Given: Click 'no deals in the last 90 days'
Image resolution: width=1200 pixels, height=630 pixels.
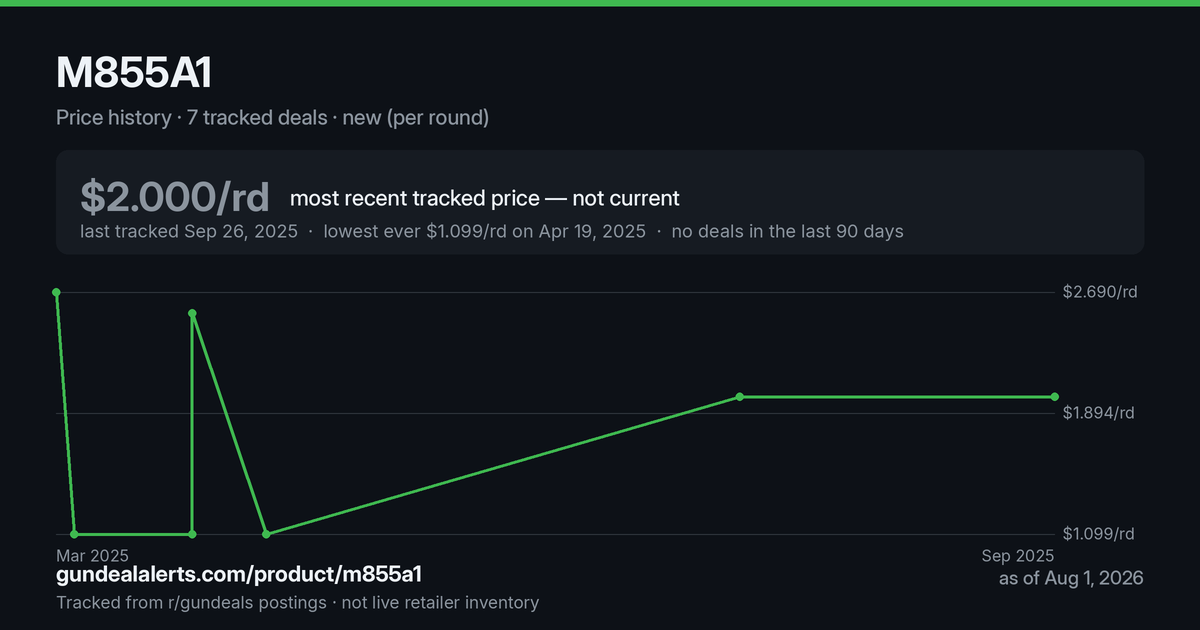Looking at the screenshot, I should coord(787,232).
